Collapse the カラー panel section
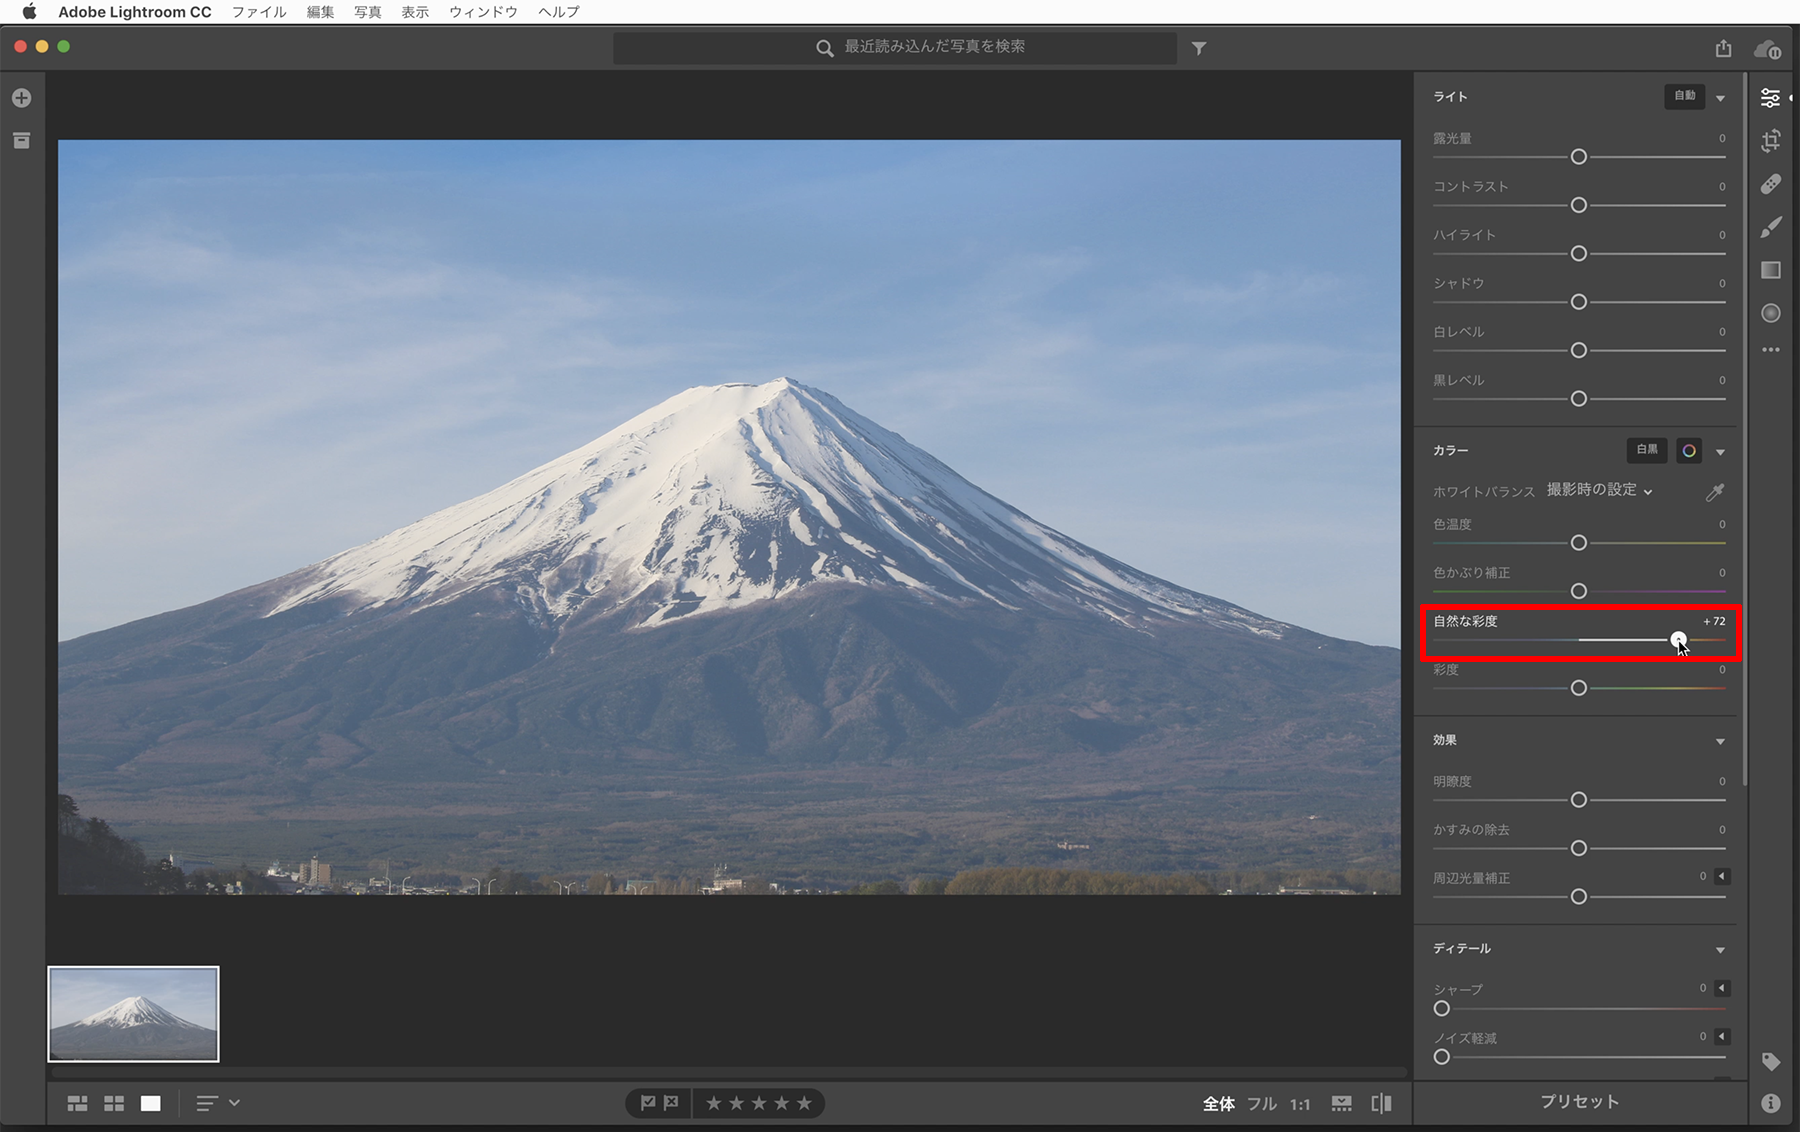 1721,452
